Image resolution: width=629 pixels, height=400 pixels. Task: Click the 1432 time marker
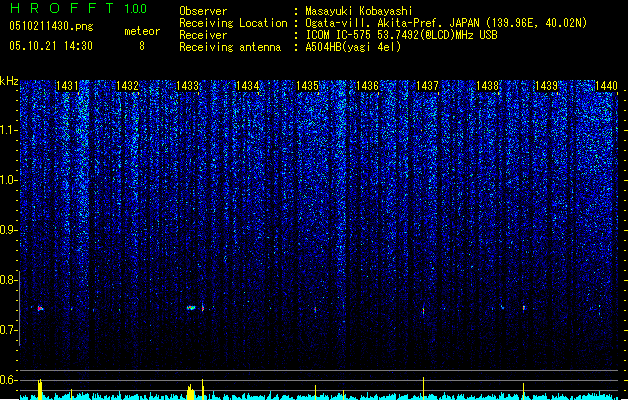pyautogui.click(x=127, y=86)
